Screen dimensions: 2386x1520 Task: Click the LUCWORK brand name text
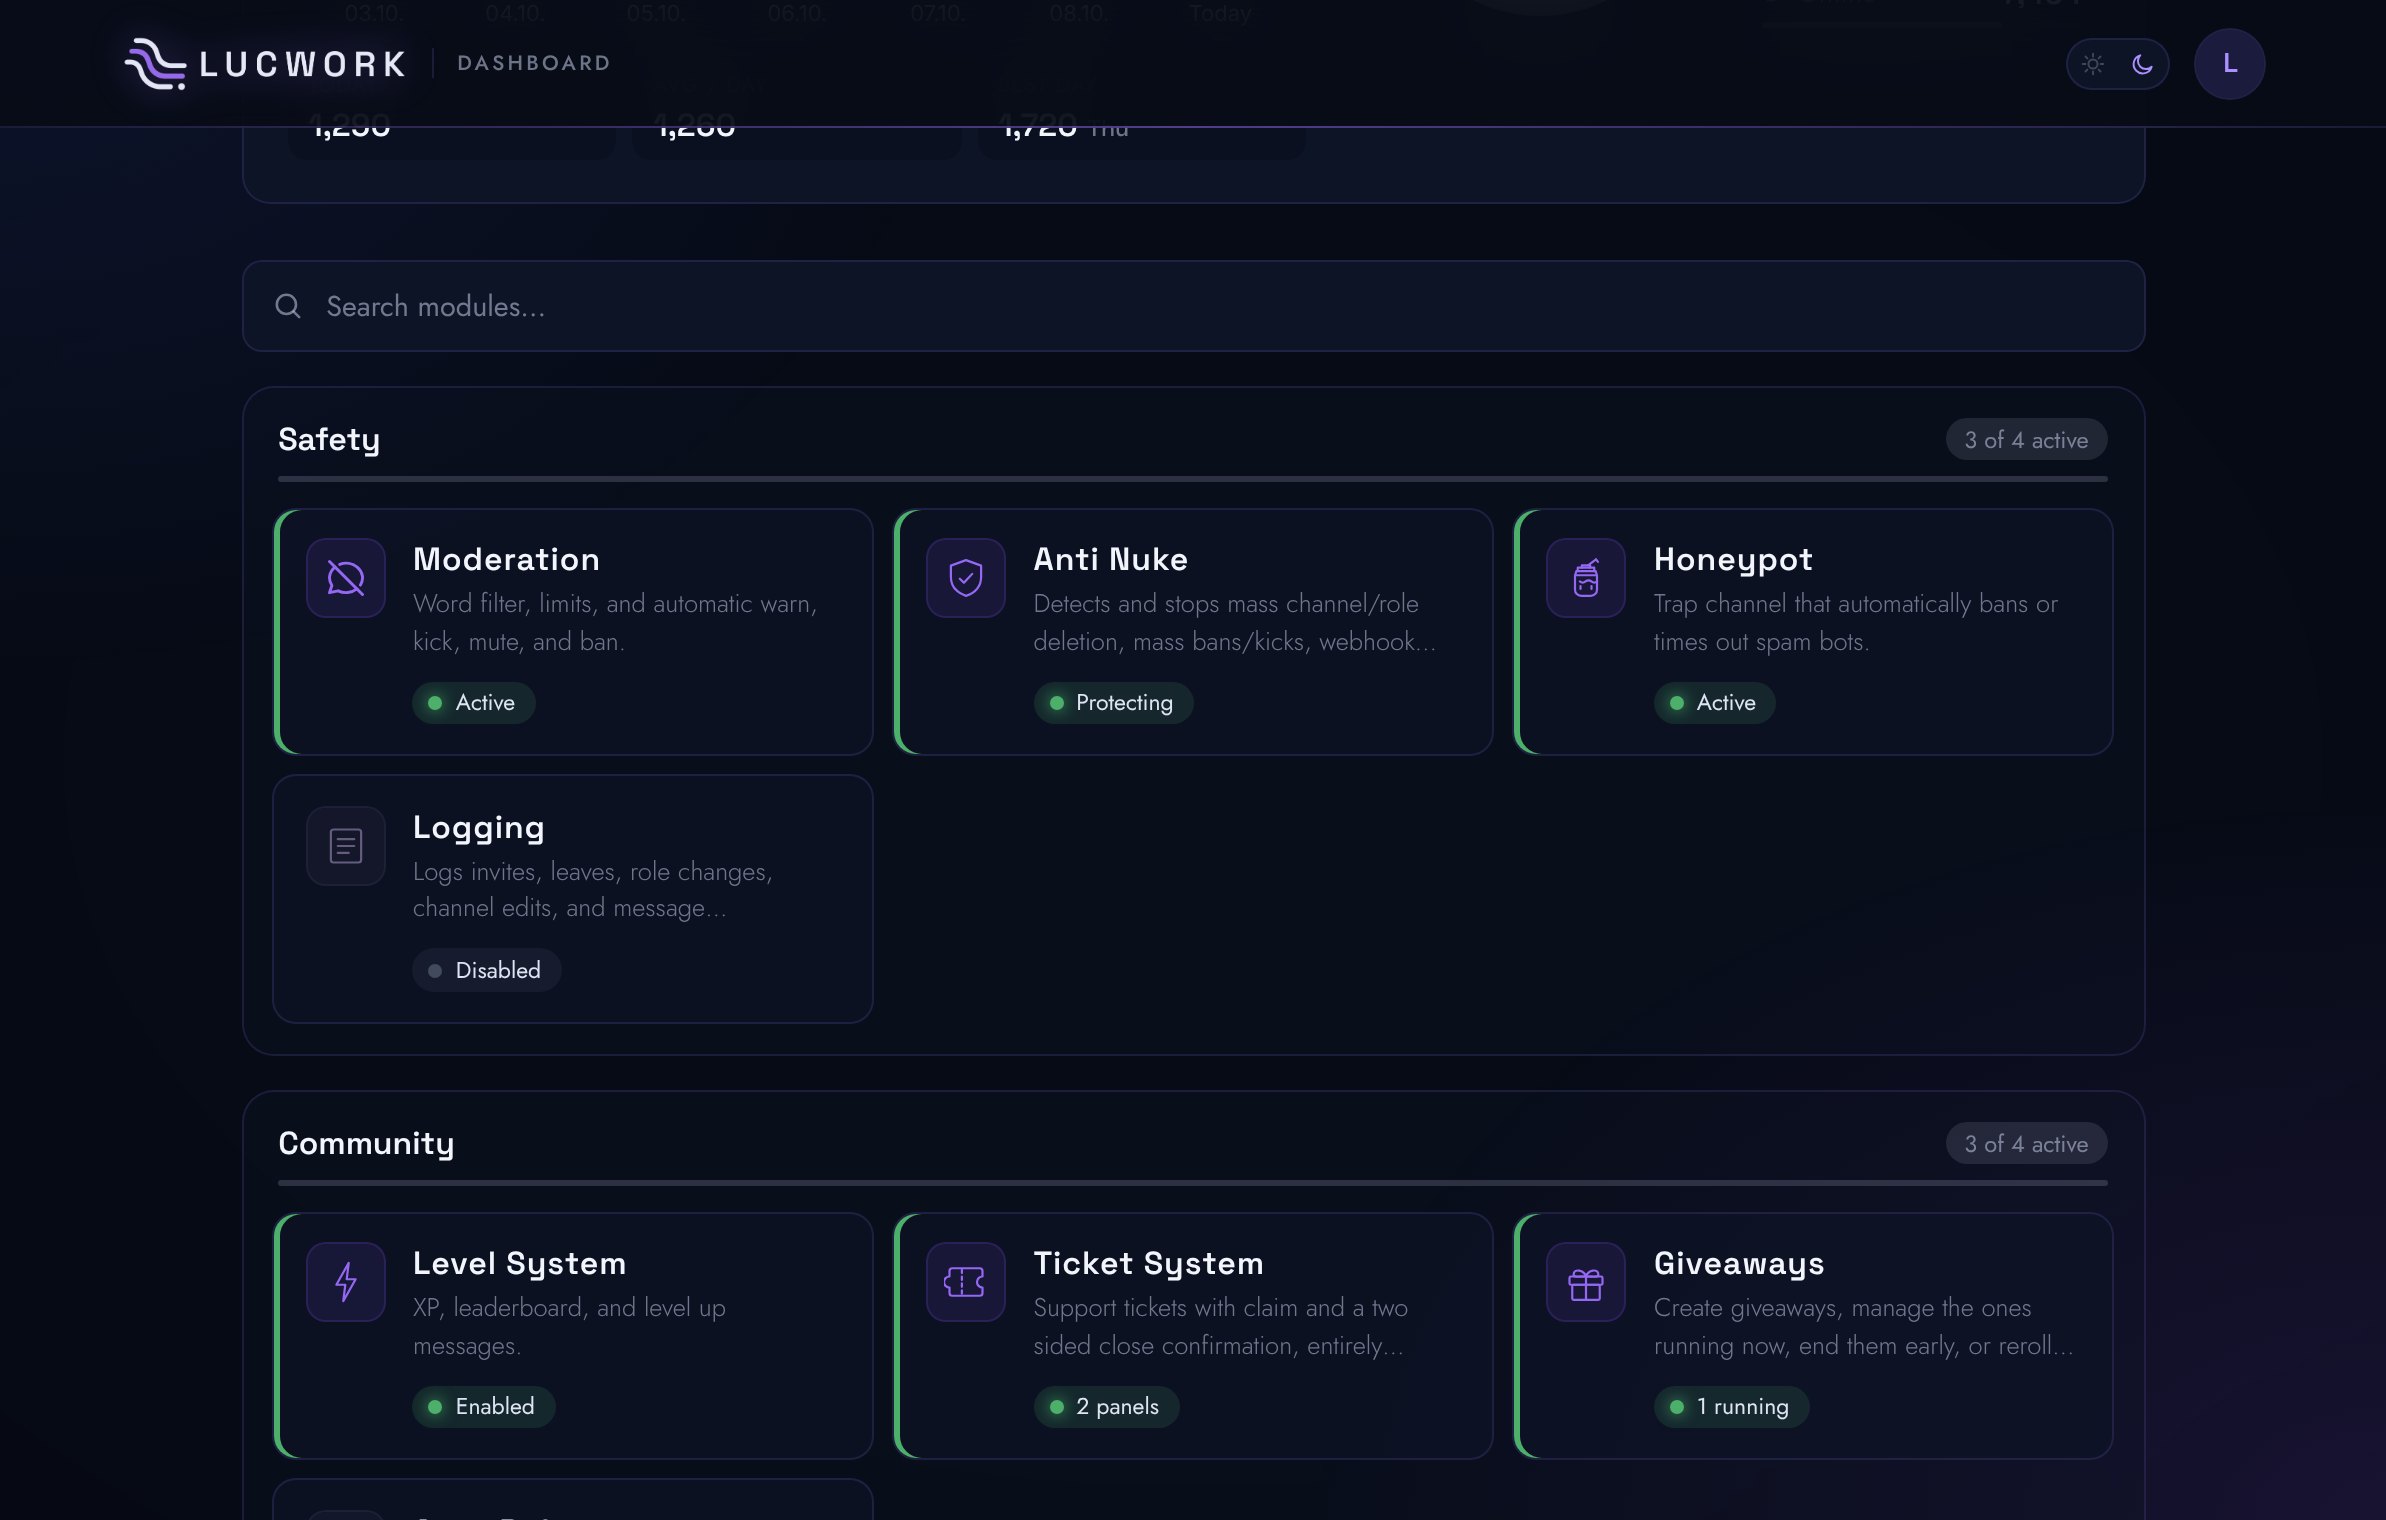(x=303, y=65)
